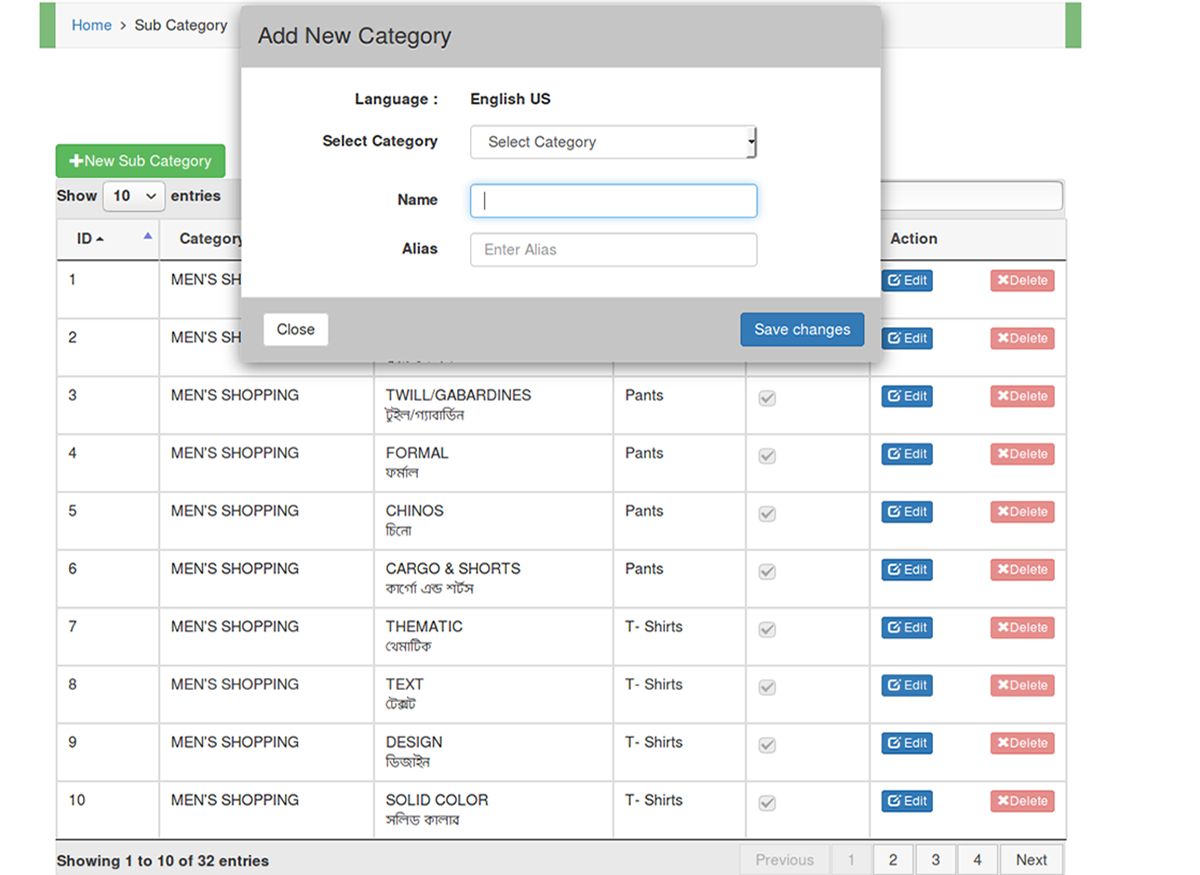Click Save changes in the dialog
Screen dimensions: 1200x875
[x=802, y=330]
